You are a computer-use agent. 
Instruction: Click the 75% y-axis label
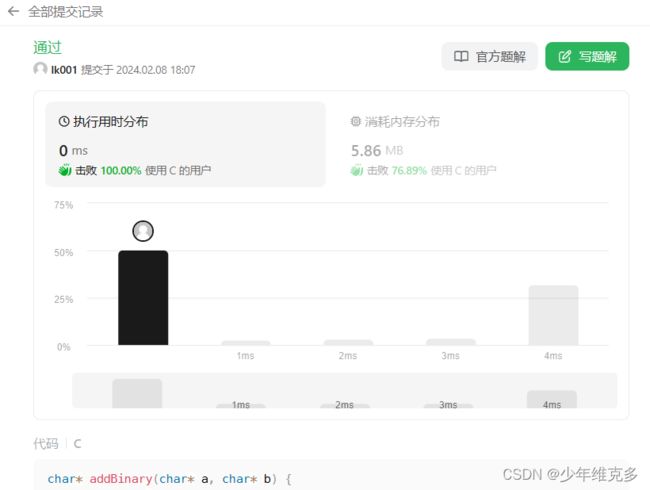[x=63, y=205]
